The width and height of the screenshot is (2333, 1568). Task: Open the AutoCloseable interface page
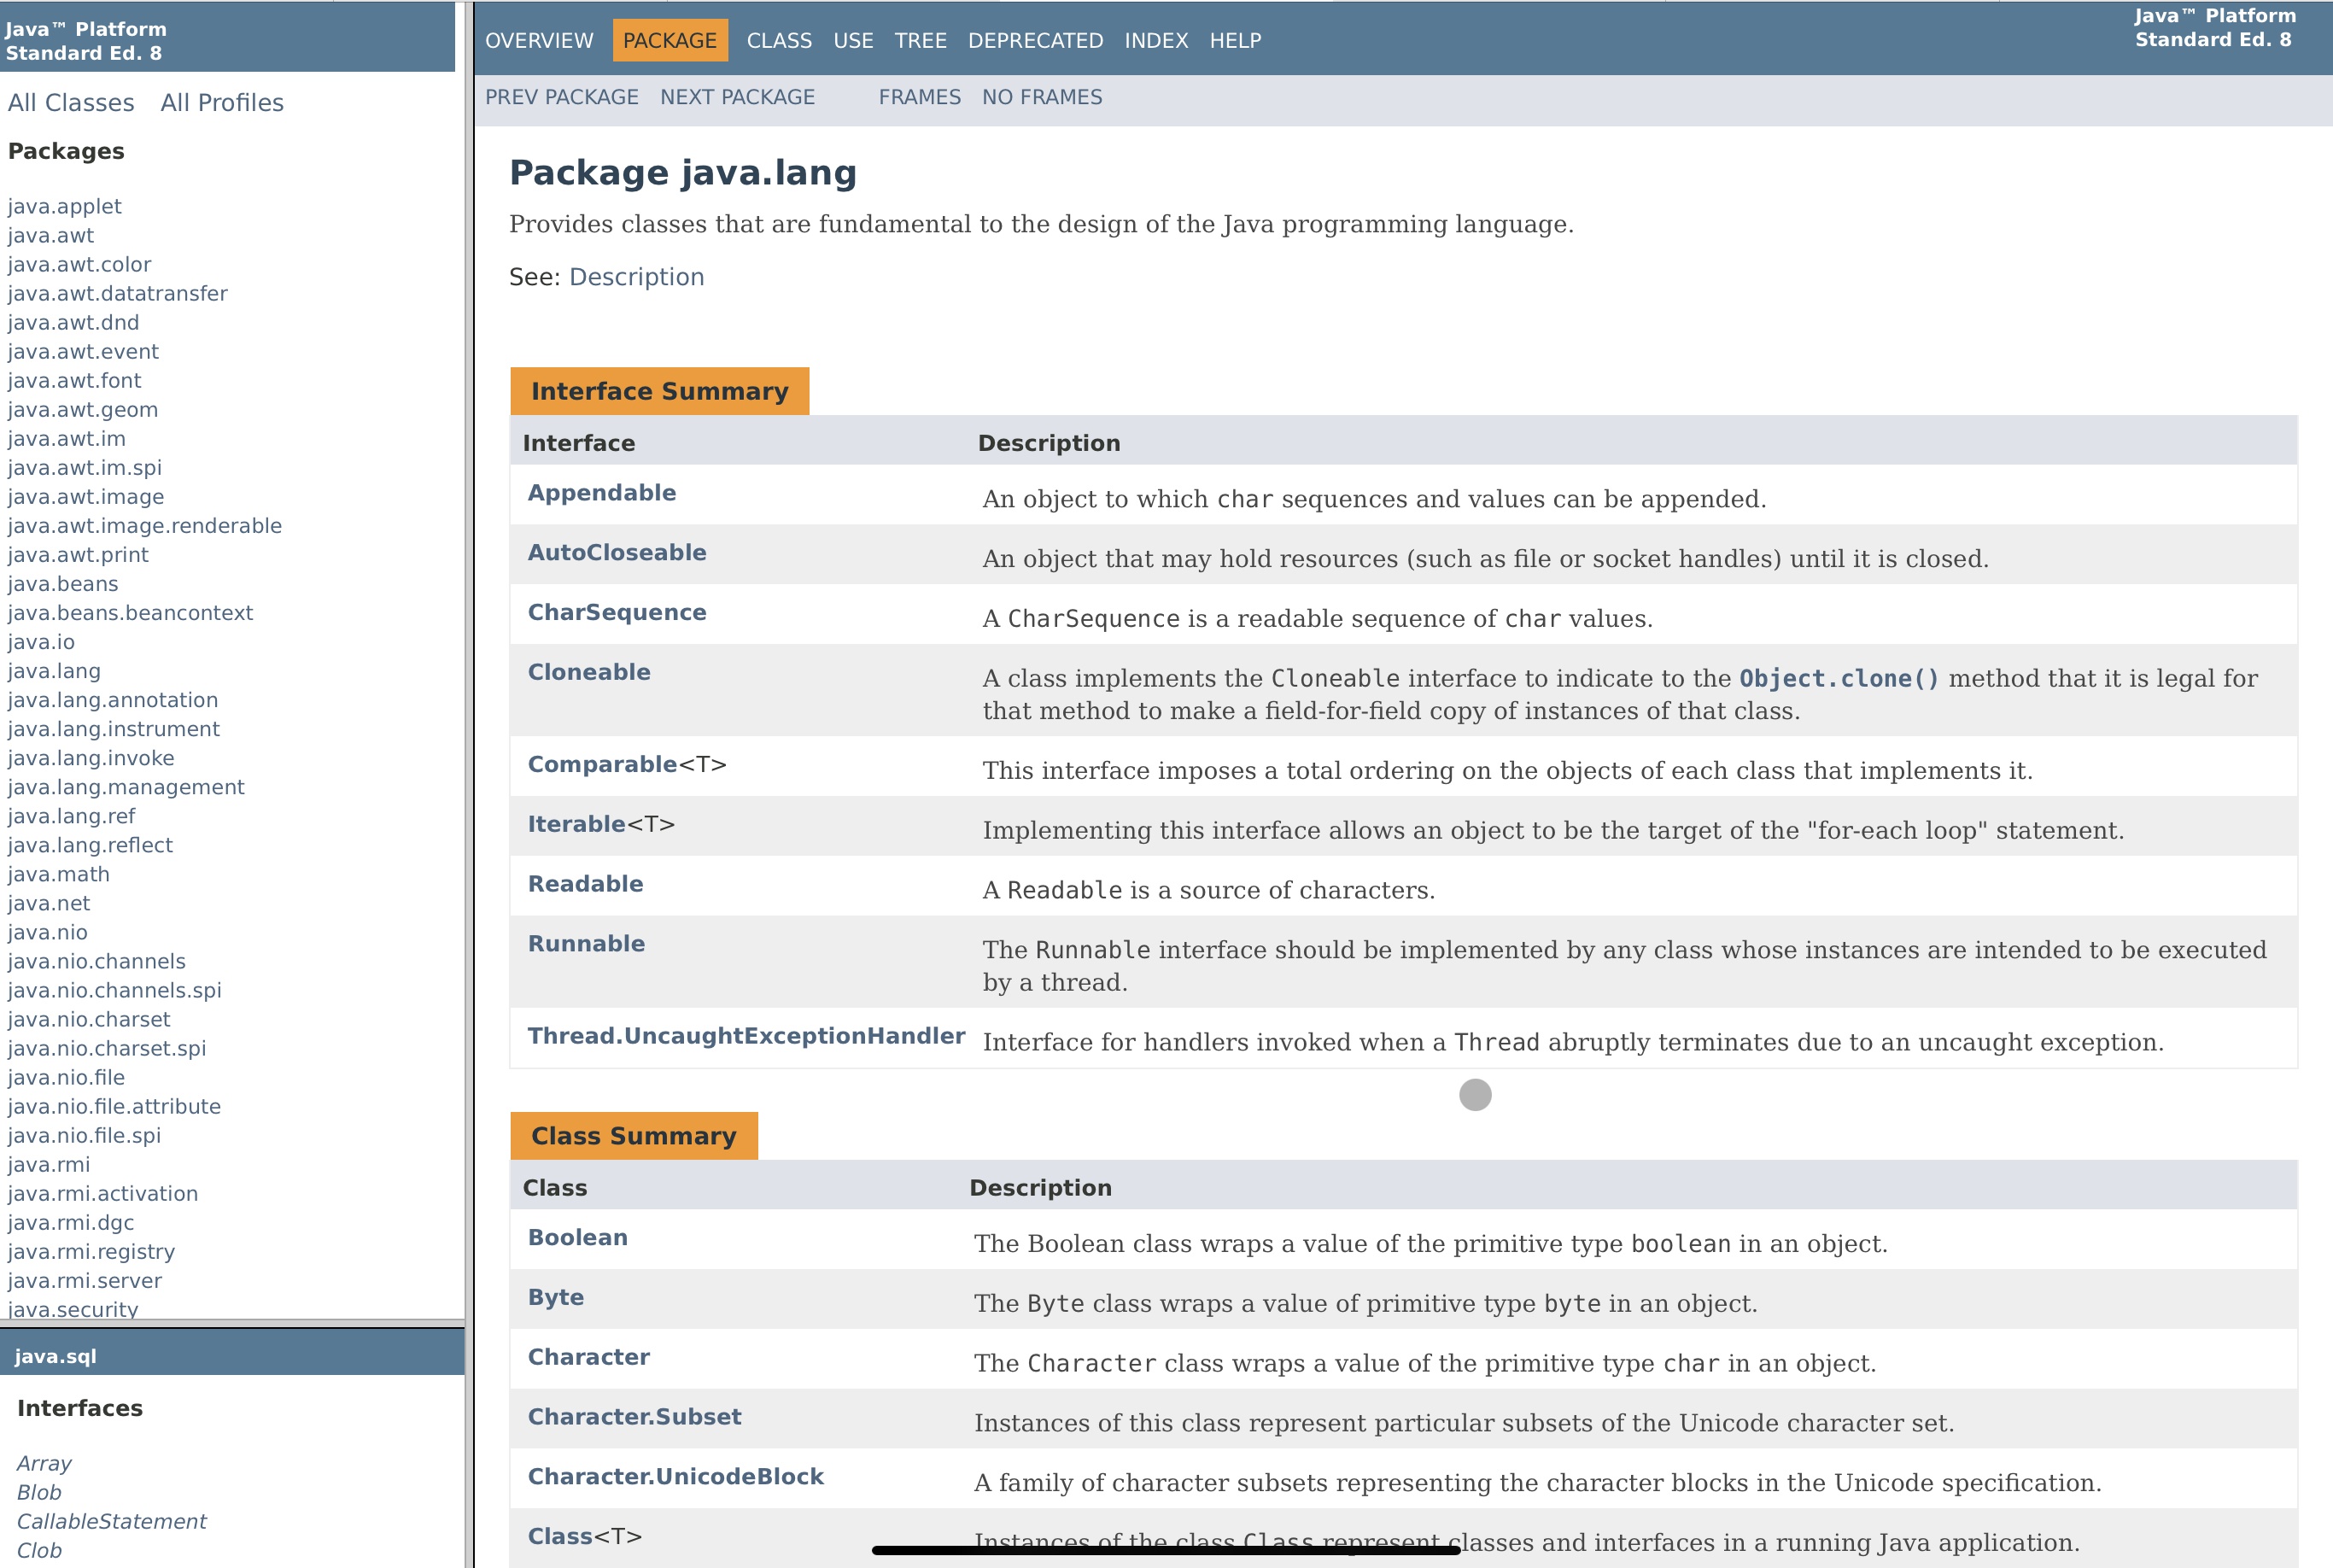pos(617,553)
